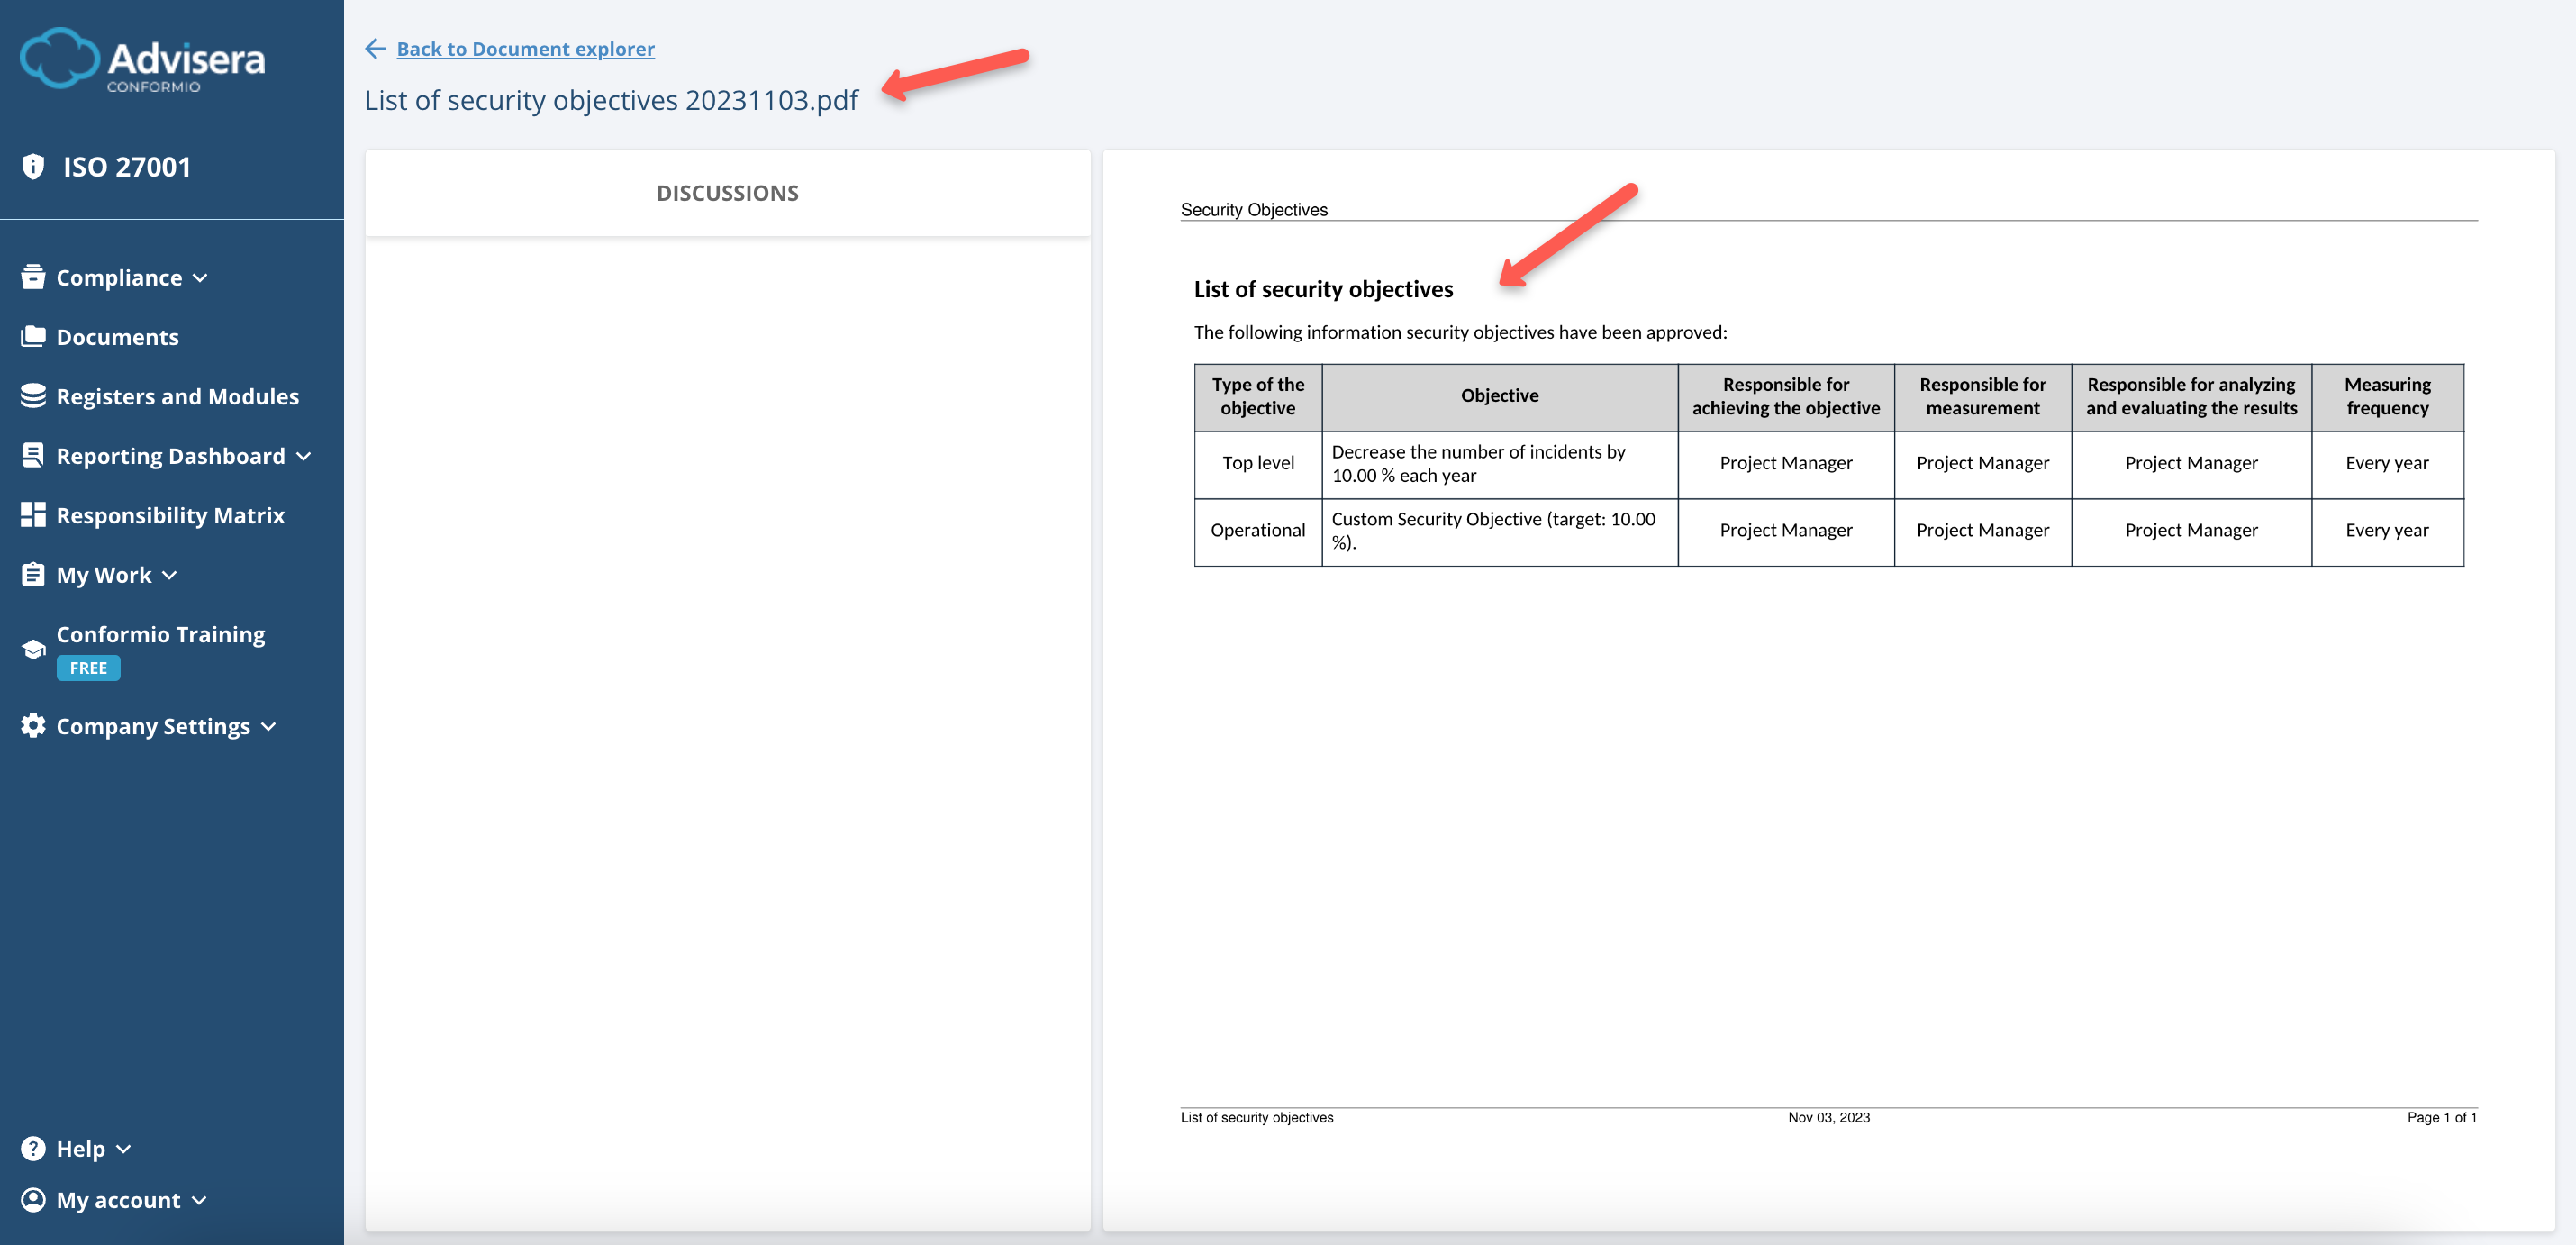Select Responsibility Matrix in the sidebar menu

coord(170,514)
